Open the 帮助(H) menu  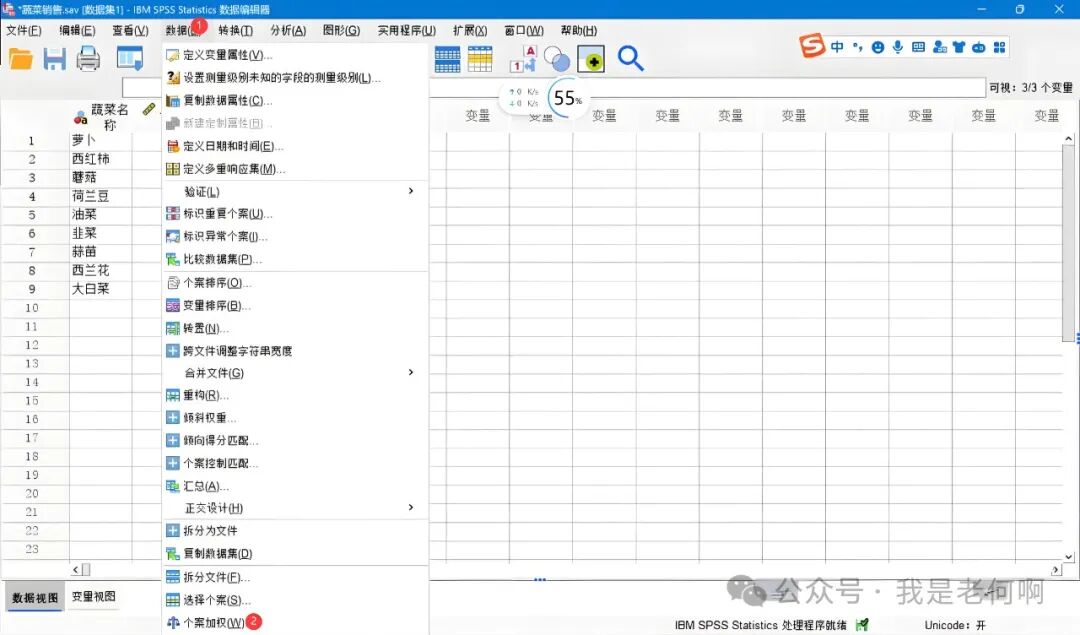pyautogui.click(x=579, y=30)
